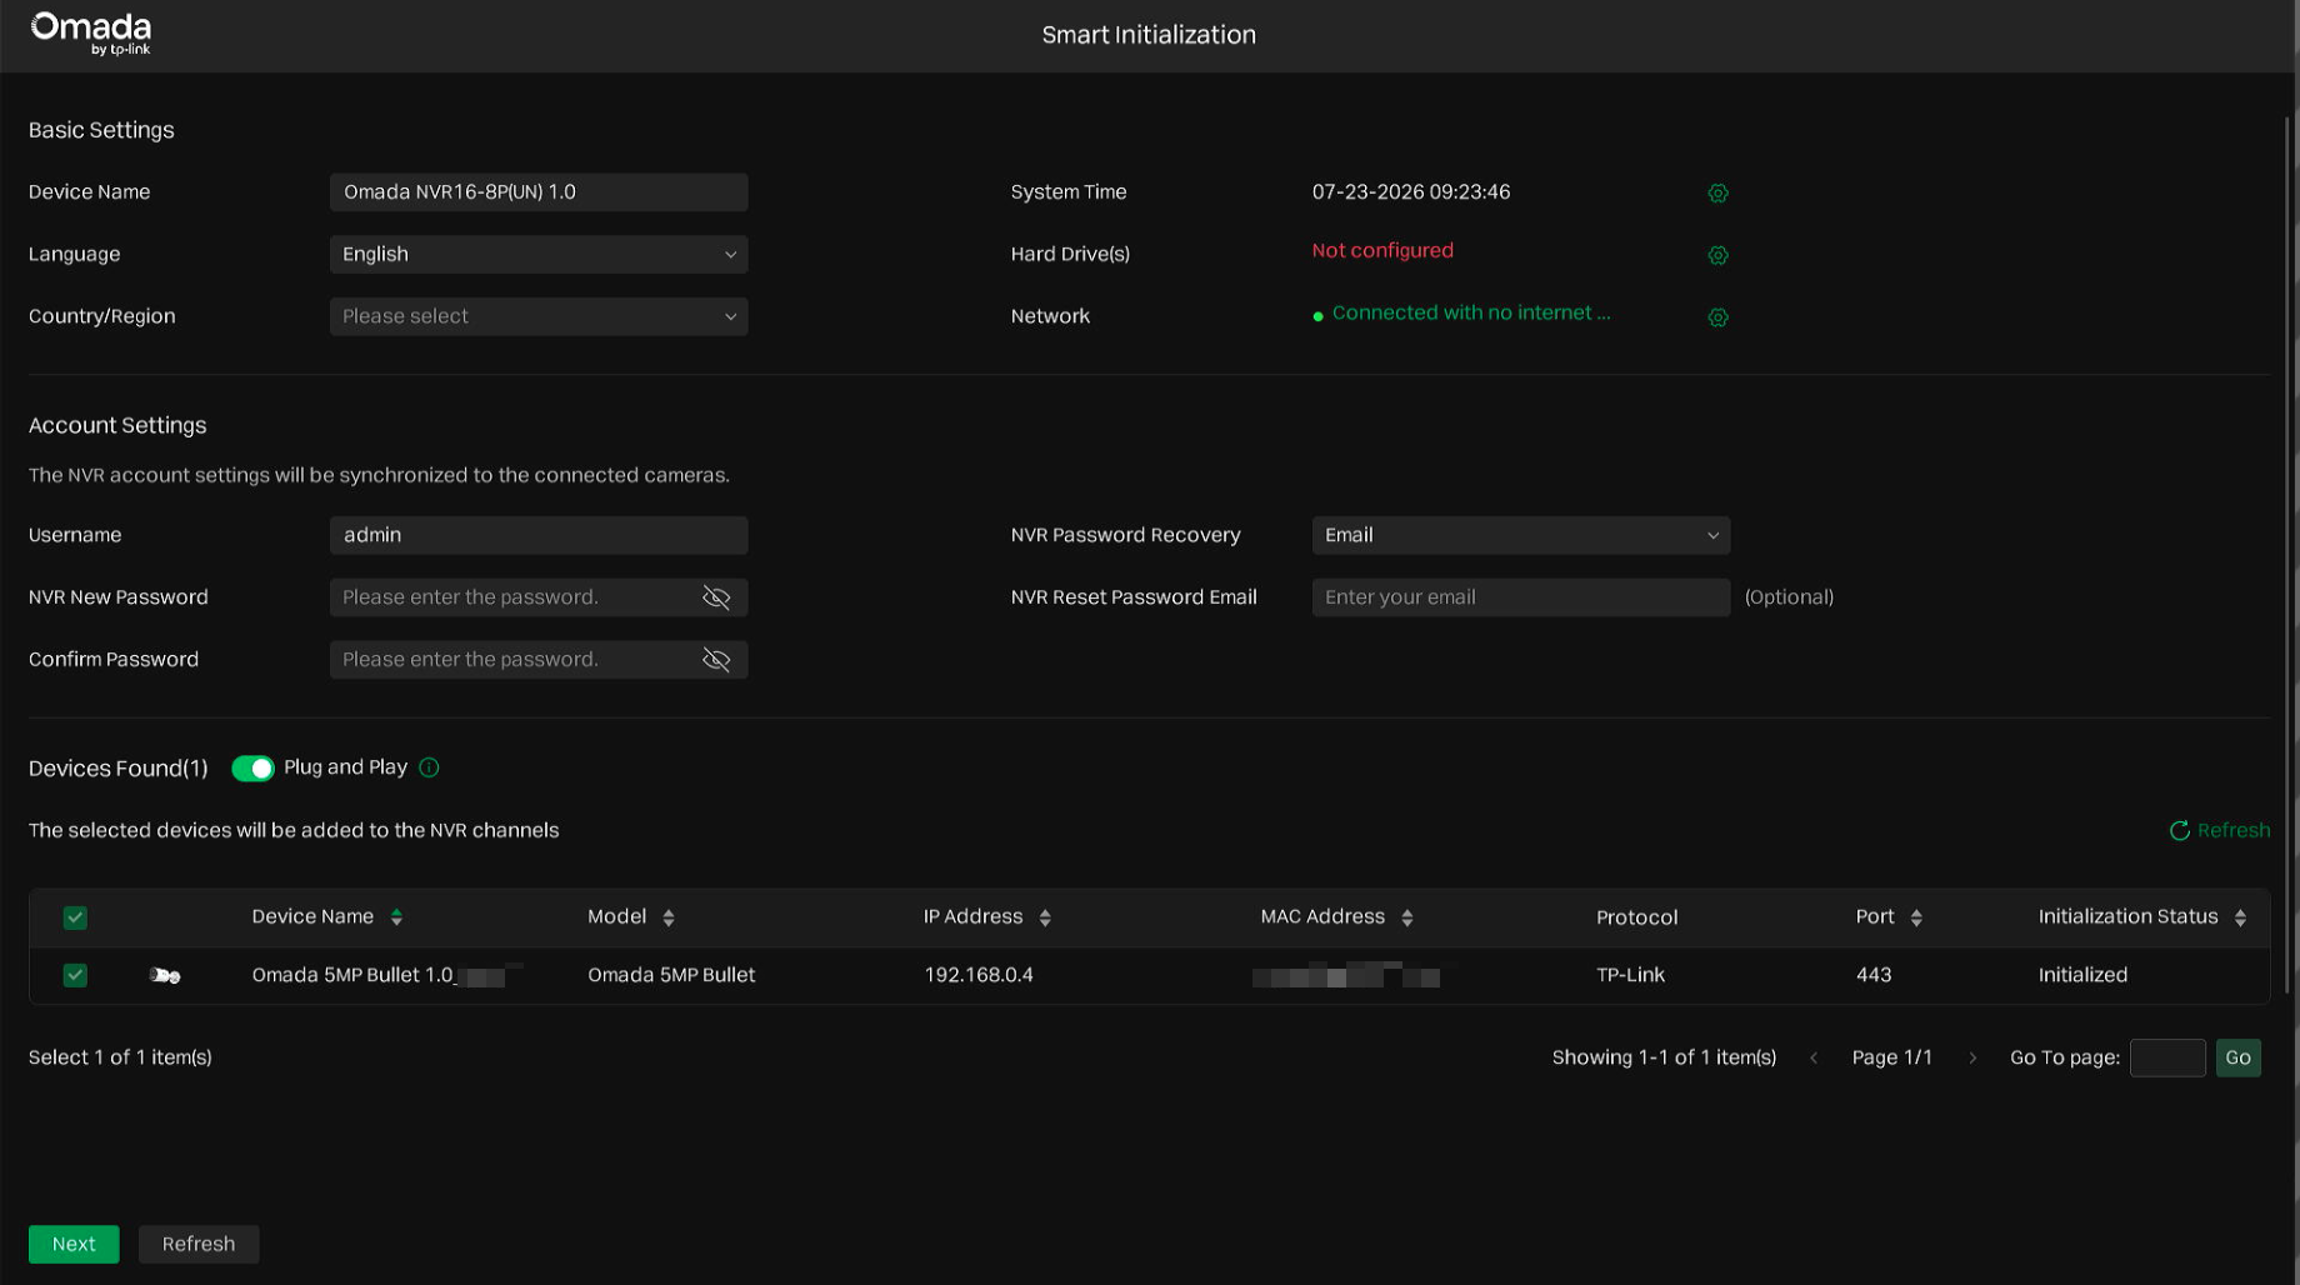This screenshot has height=1285, width=2300.
Task: Click Go button for page jump
Action: pos(2238,1057)
